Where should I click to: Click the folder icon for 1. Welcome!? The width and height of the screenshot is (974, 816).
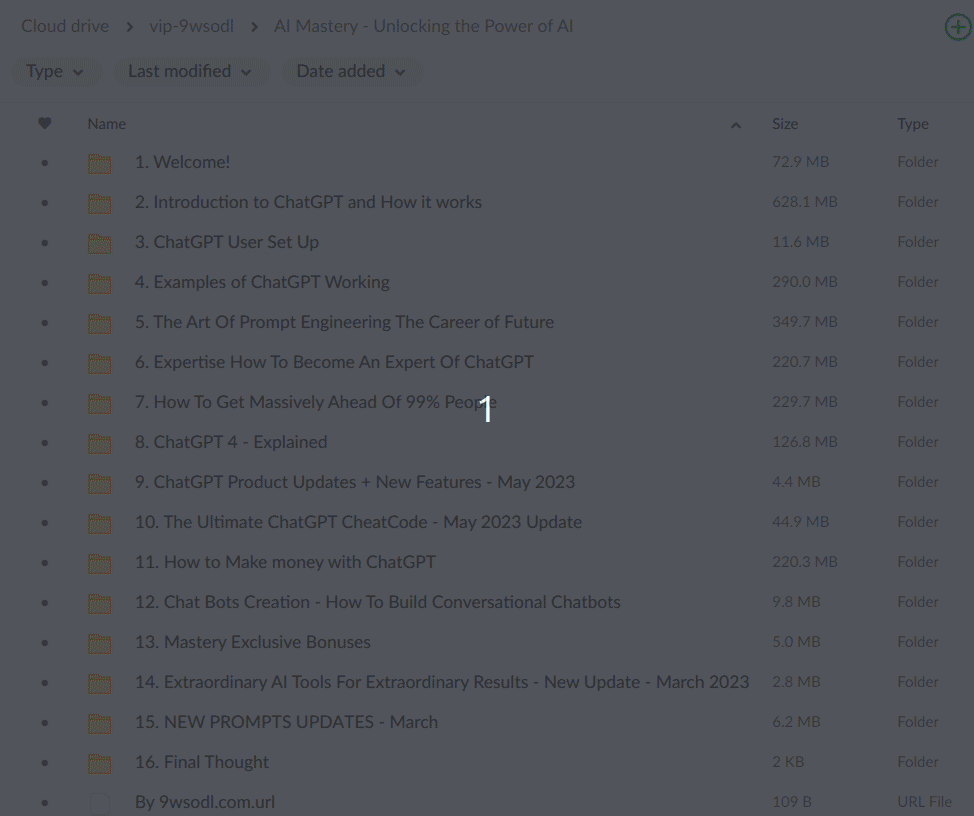pos(99,163)
